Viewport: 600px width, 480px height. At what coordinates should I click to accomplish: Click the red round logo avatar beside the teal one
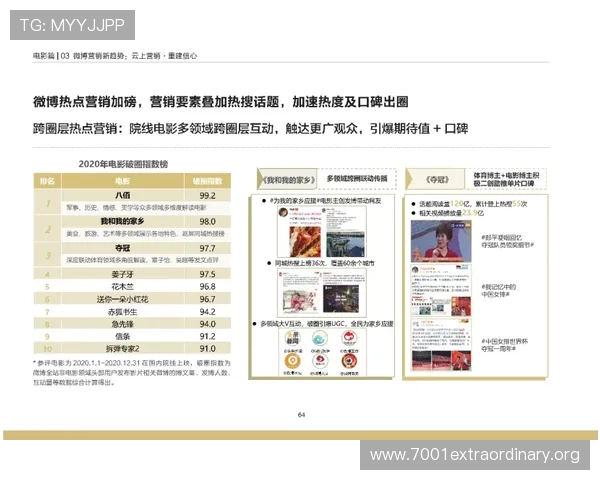click(x=349, y=338)
